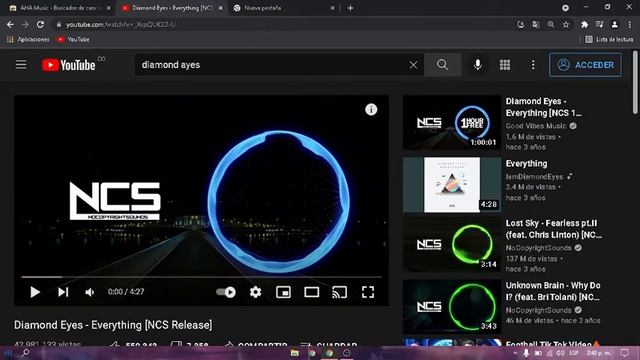This screenshot has width=640, height=360.
Task: Open YouTube apps grid
Action: click(x=505, y=65)
